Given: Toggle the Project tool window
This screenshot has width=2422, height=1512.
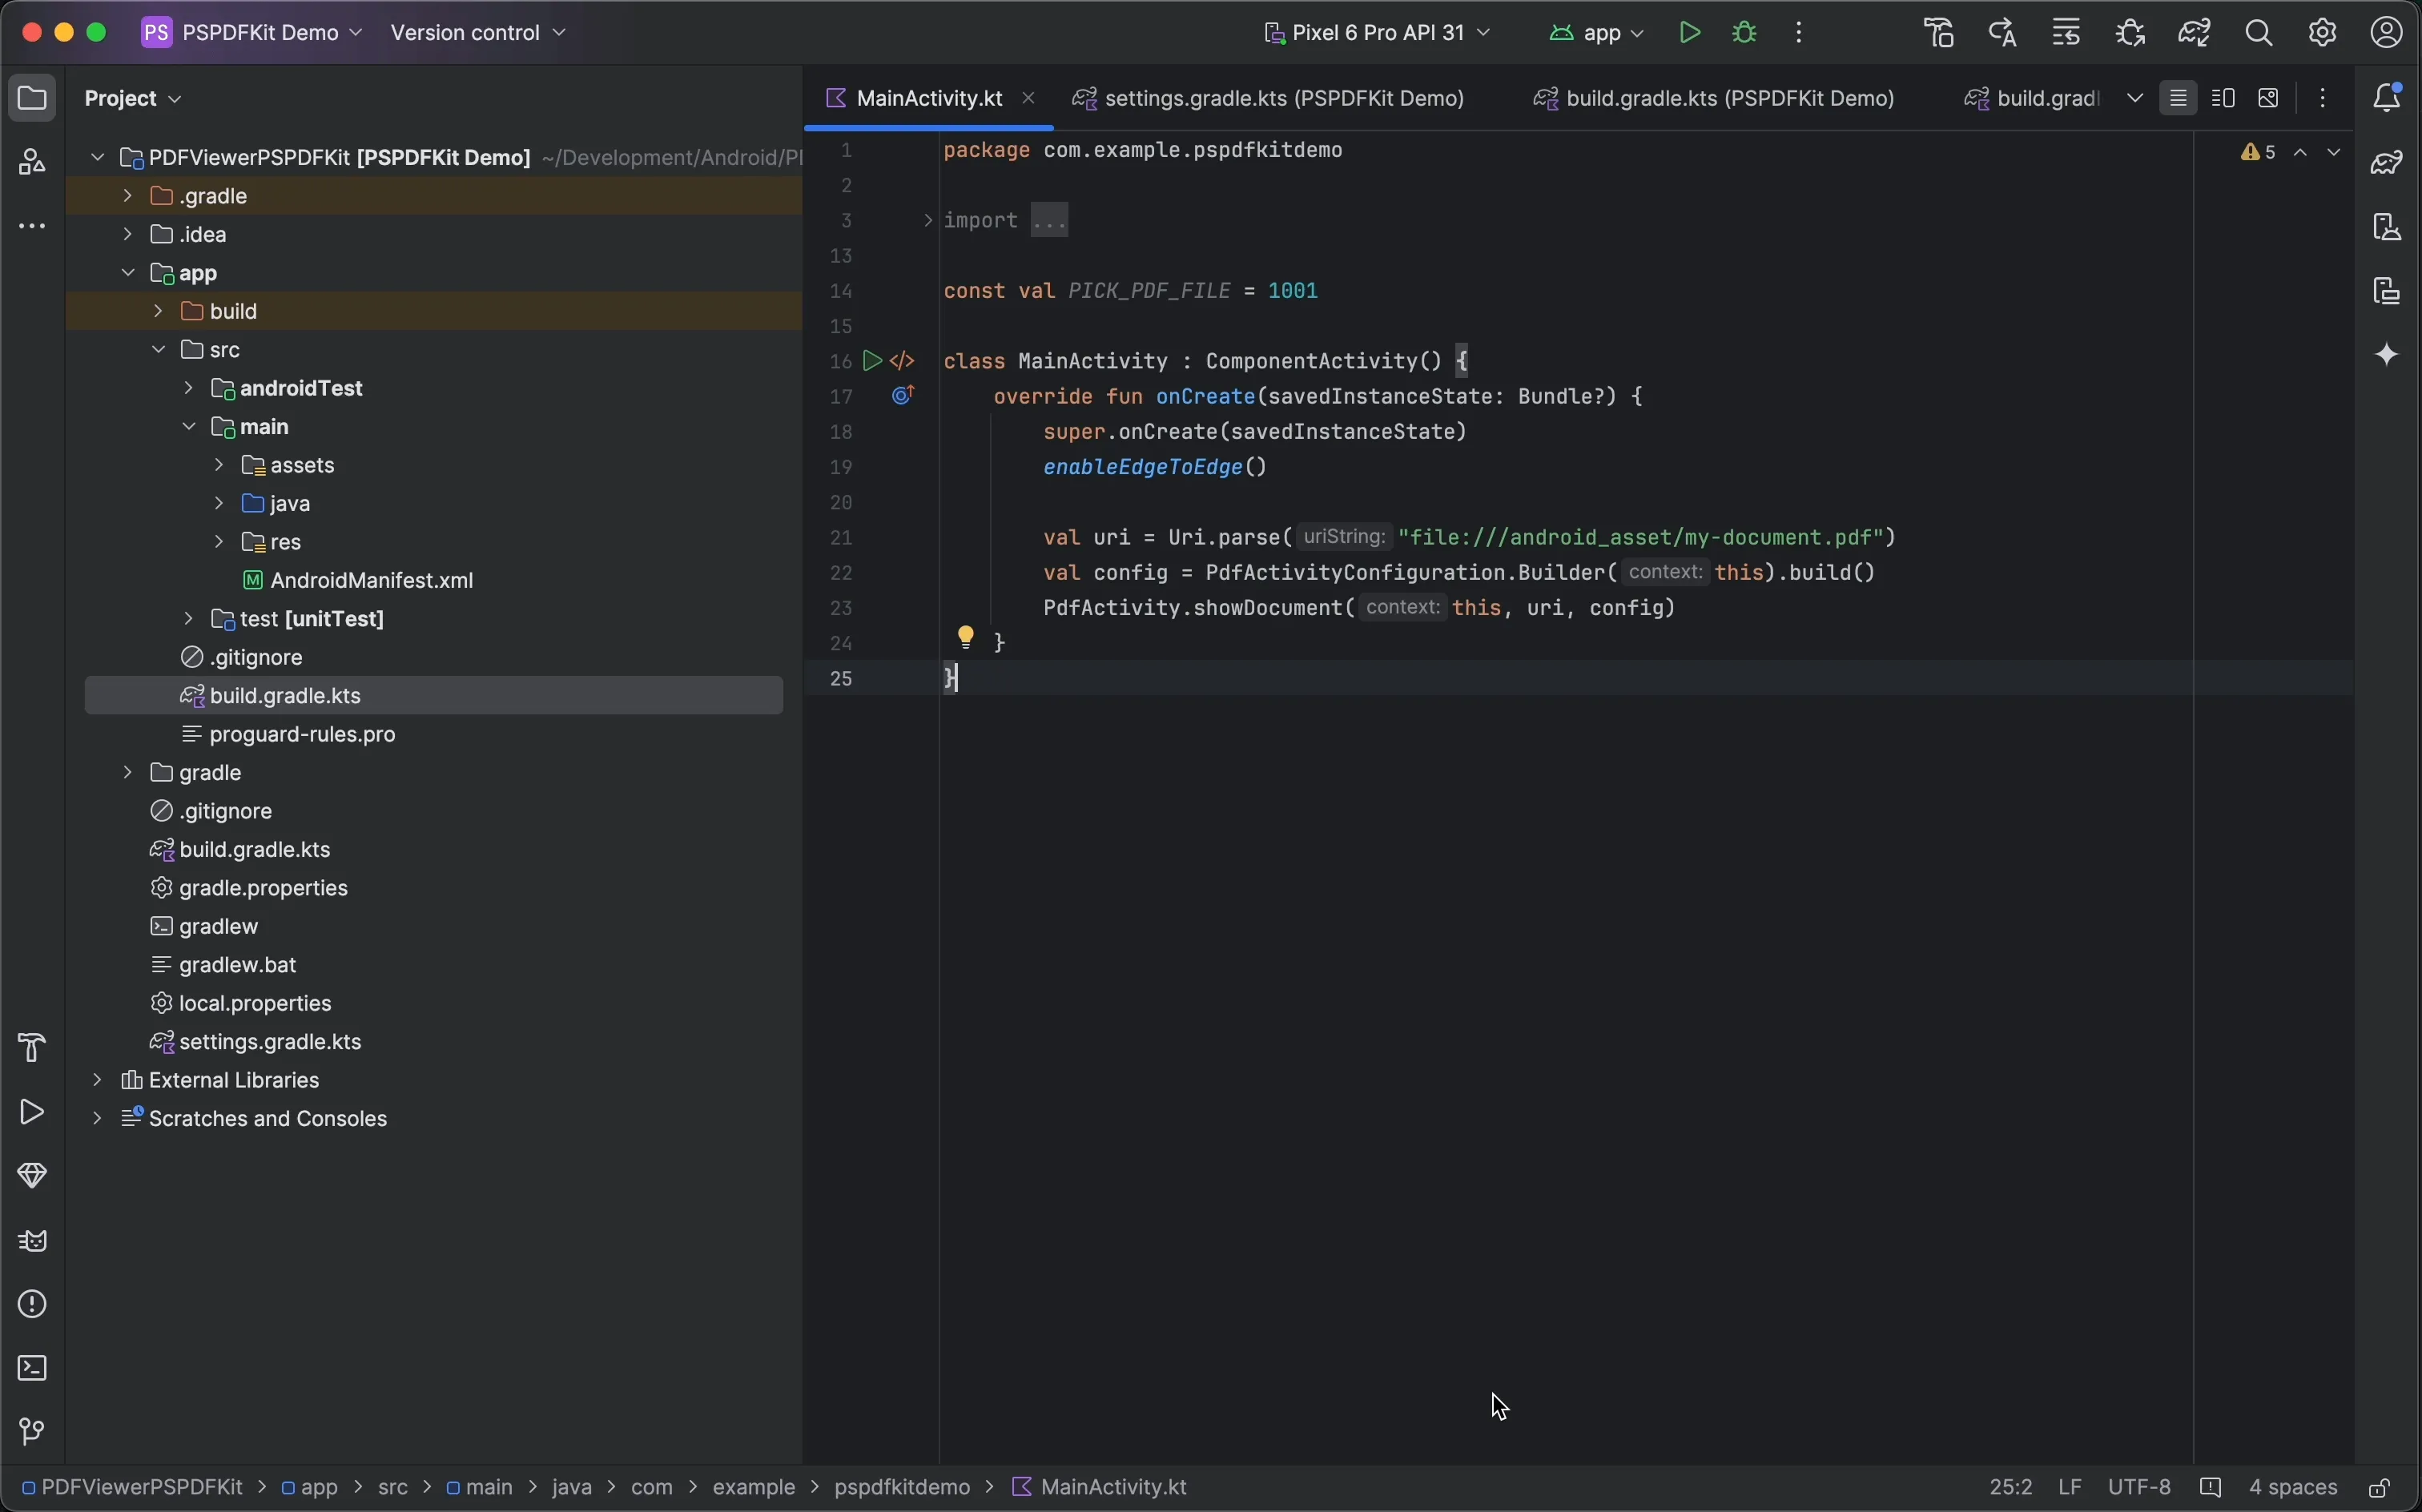Looking at the screenshot, I should (x=33, y=97).
